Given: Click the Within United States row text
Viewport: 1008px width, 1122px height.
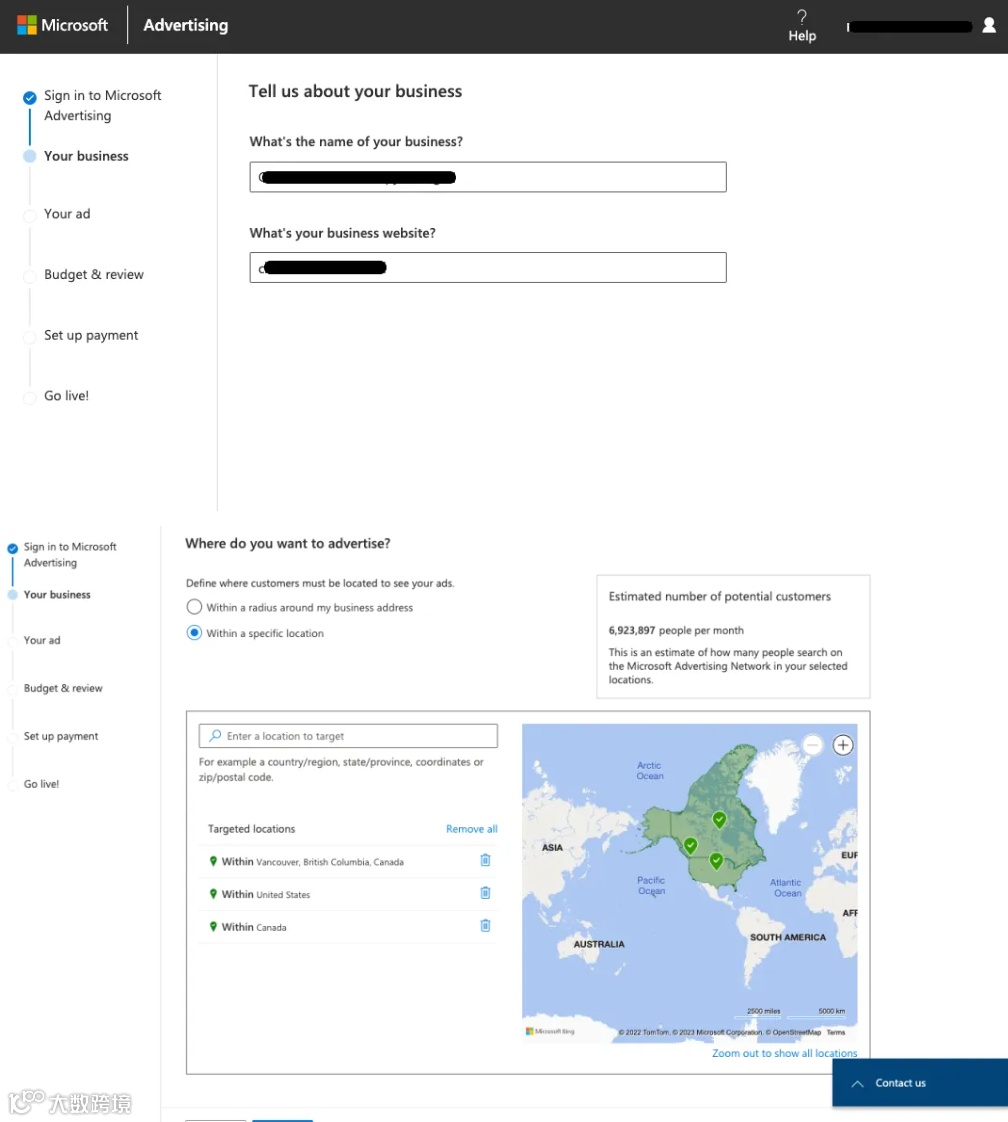Looking at the screenshot, I should point(265,894).
